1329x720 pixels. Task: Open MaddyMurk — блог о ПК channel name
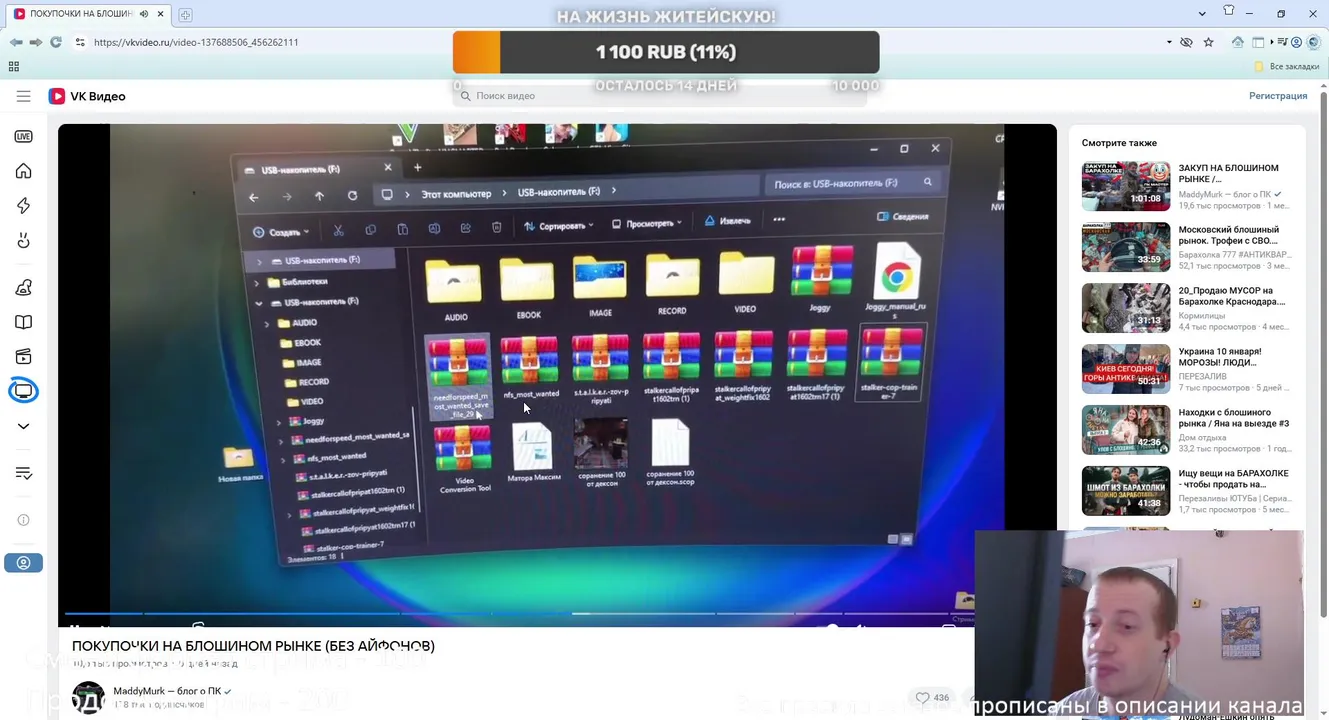coord(167,691)
